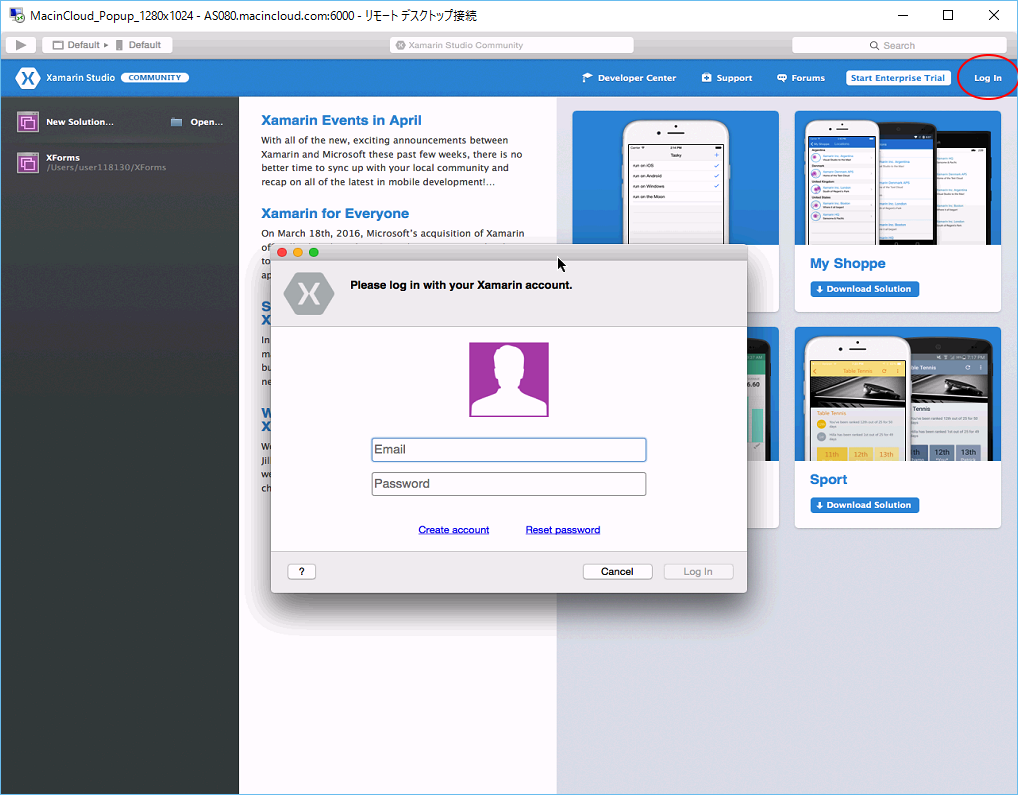
Task: Open the XForms recent solution
Action: [106, 162]
